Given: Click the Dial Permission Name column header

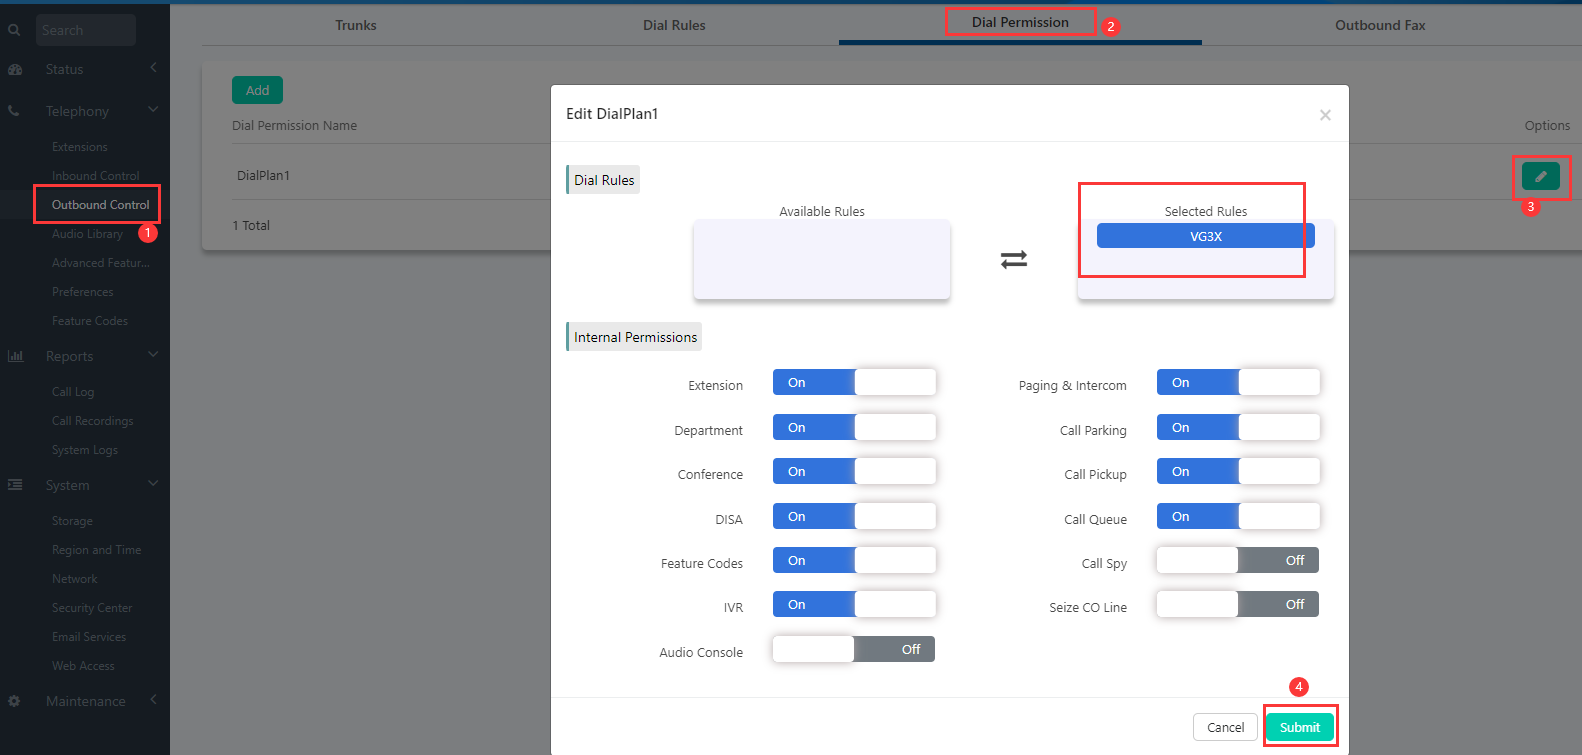Looking at the screenshot, I should pyautogui.click(x=294, y=125).
